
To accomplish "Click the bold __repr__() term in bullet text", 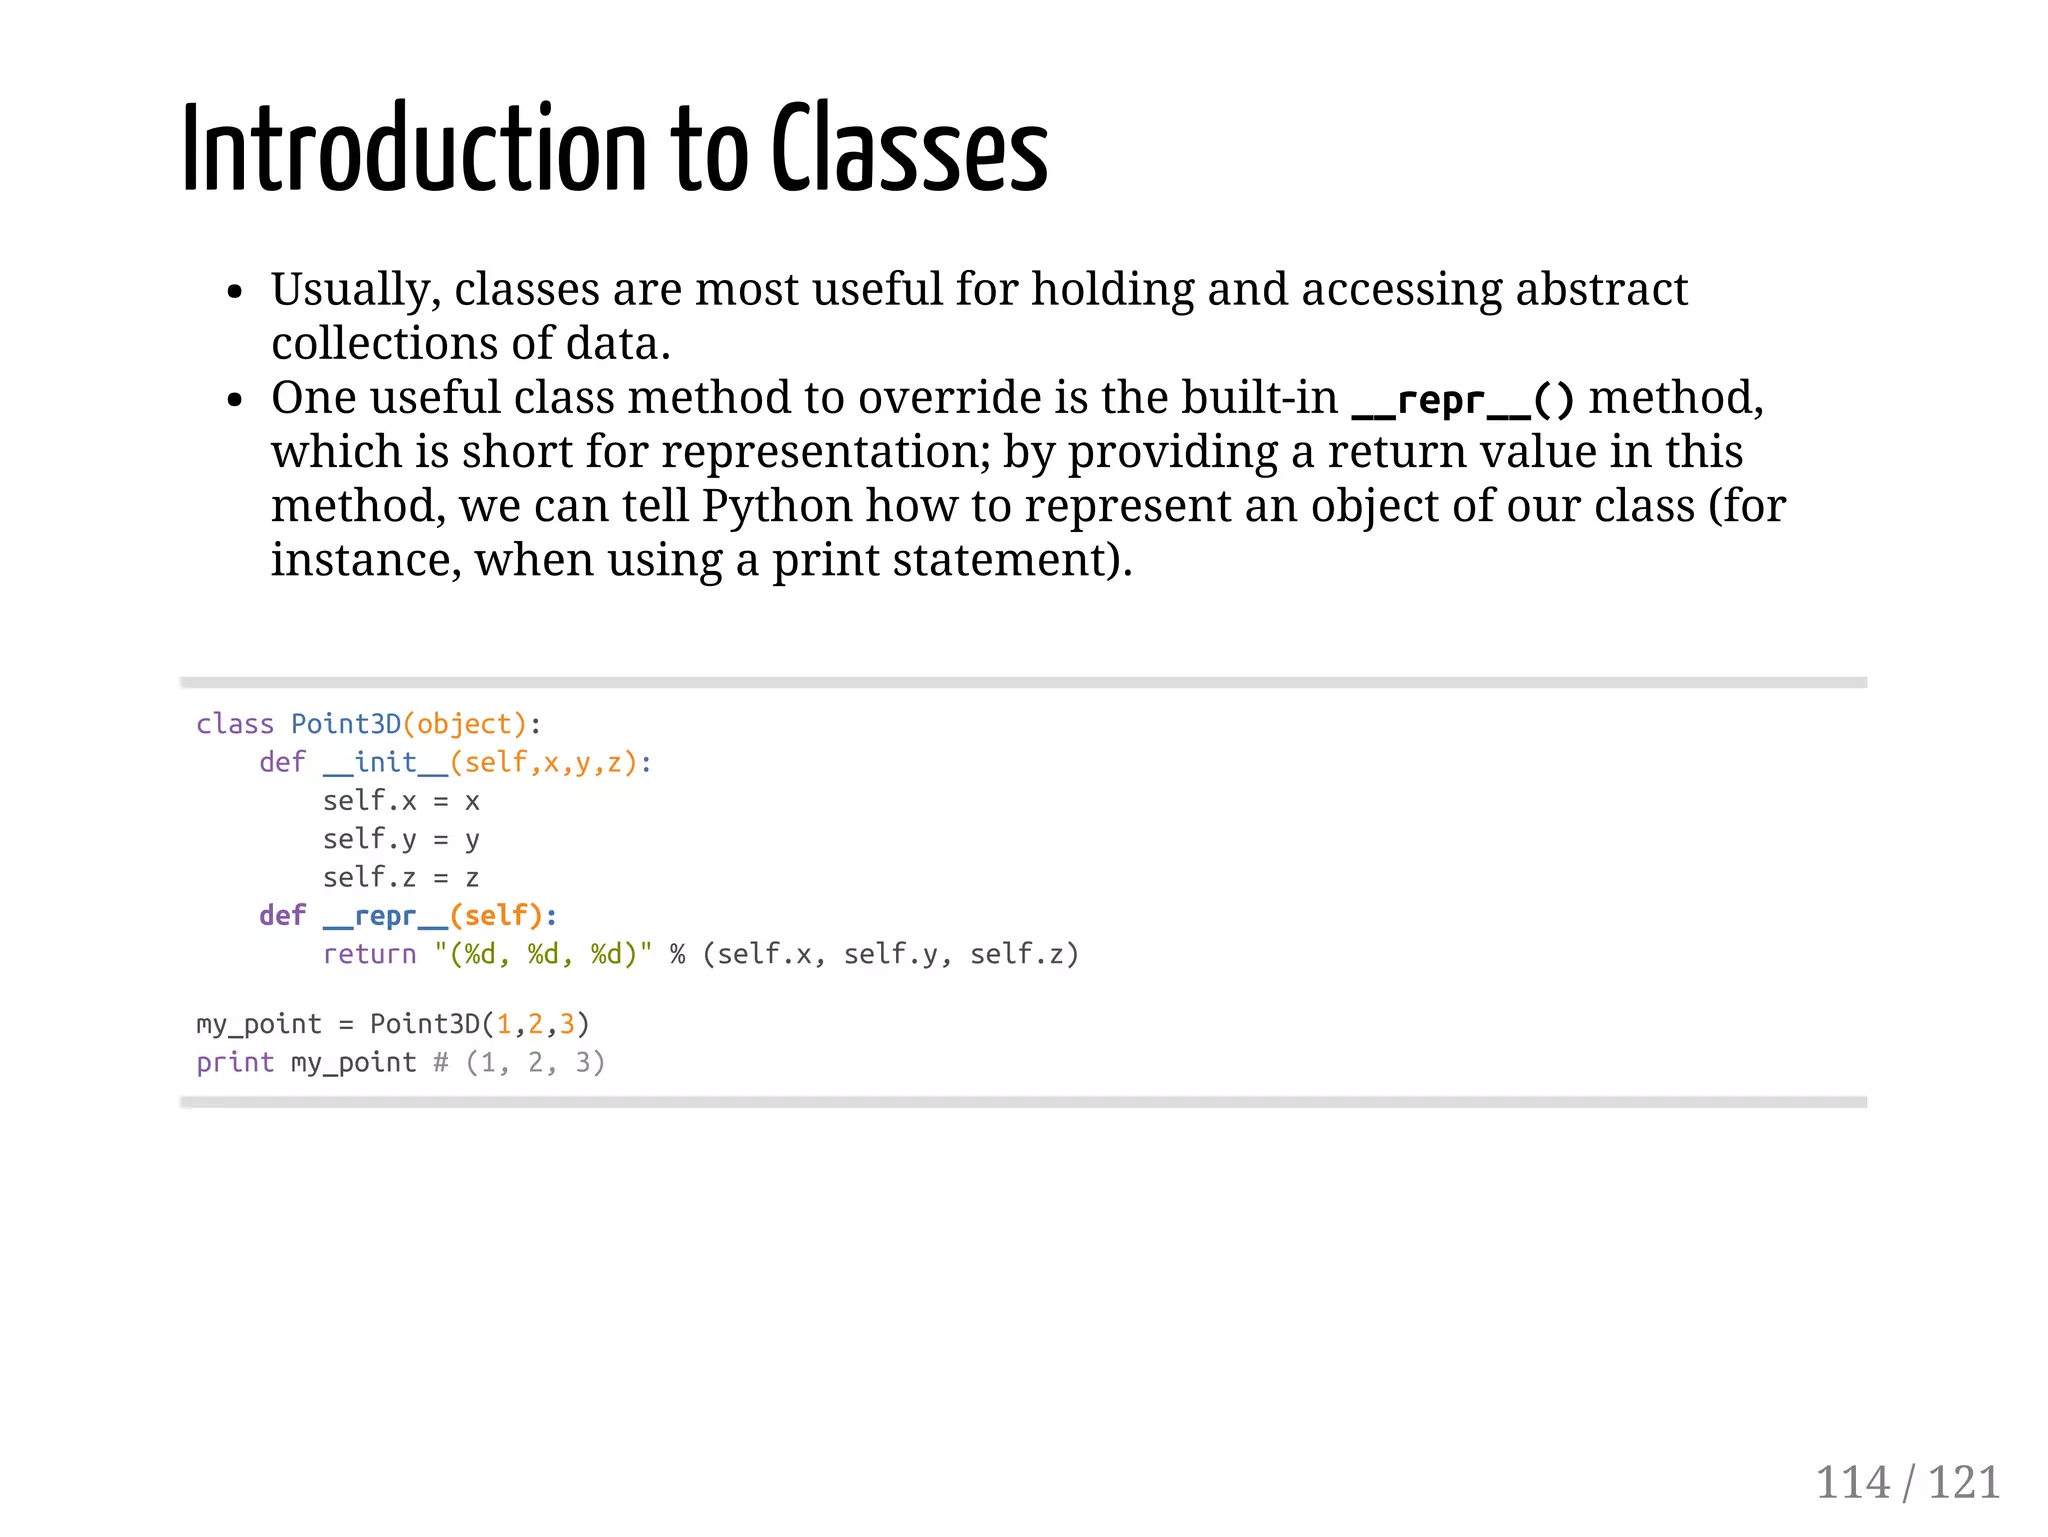I will pos(1462,399).
